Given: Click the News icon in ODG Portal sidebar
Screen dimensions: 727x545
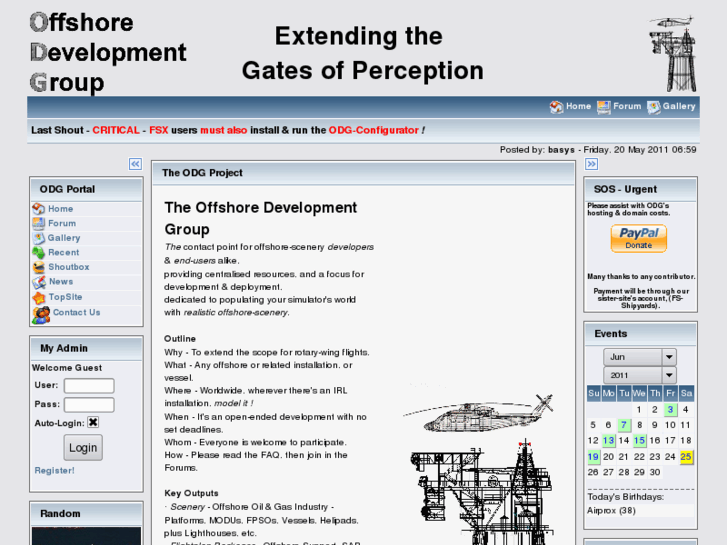Looking at the screenshot, I should click(x=38, y=282).
